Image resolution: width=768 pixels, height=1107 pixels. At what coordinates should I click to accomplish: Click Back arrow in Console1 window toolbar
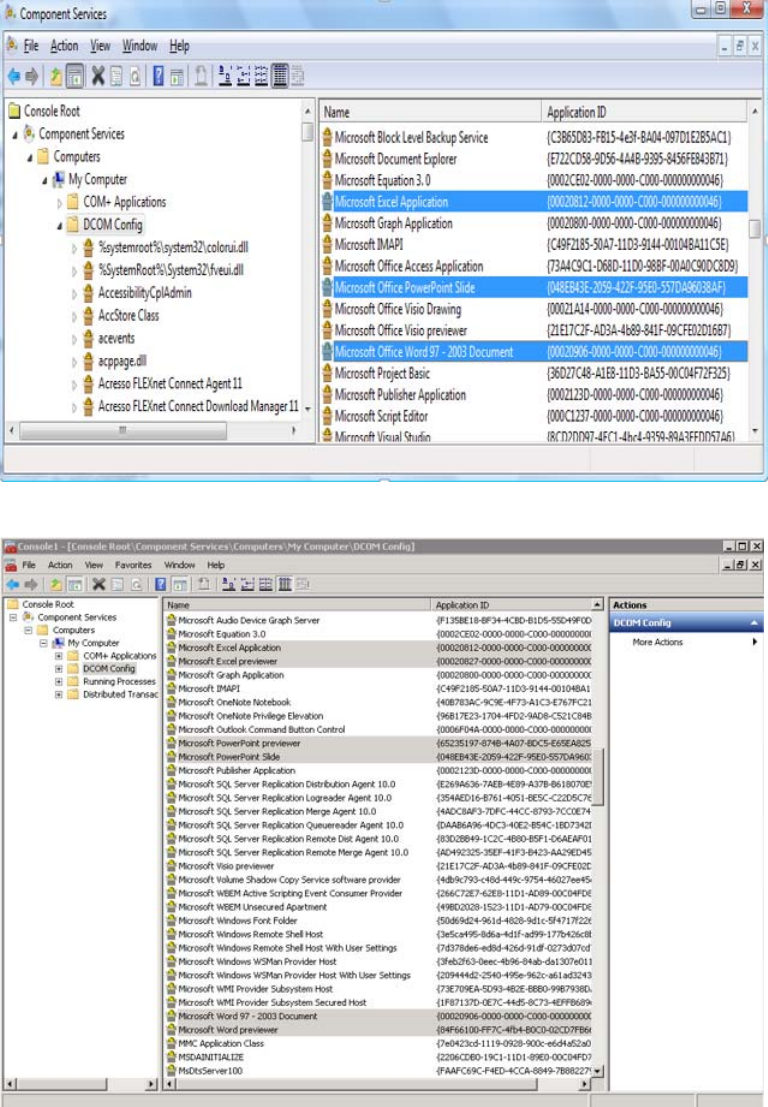[x=13, y=585]
